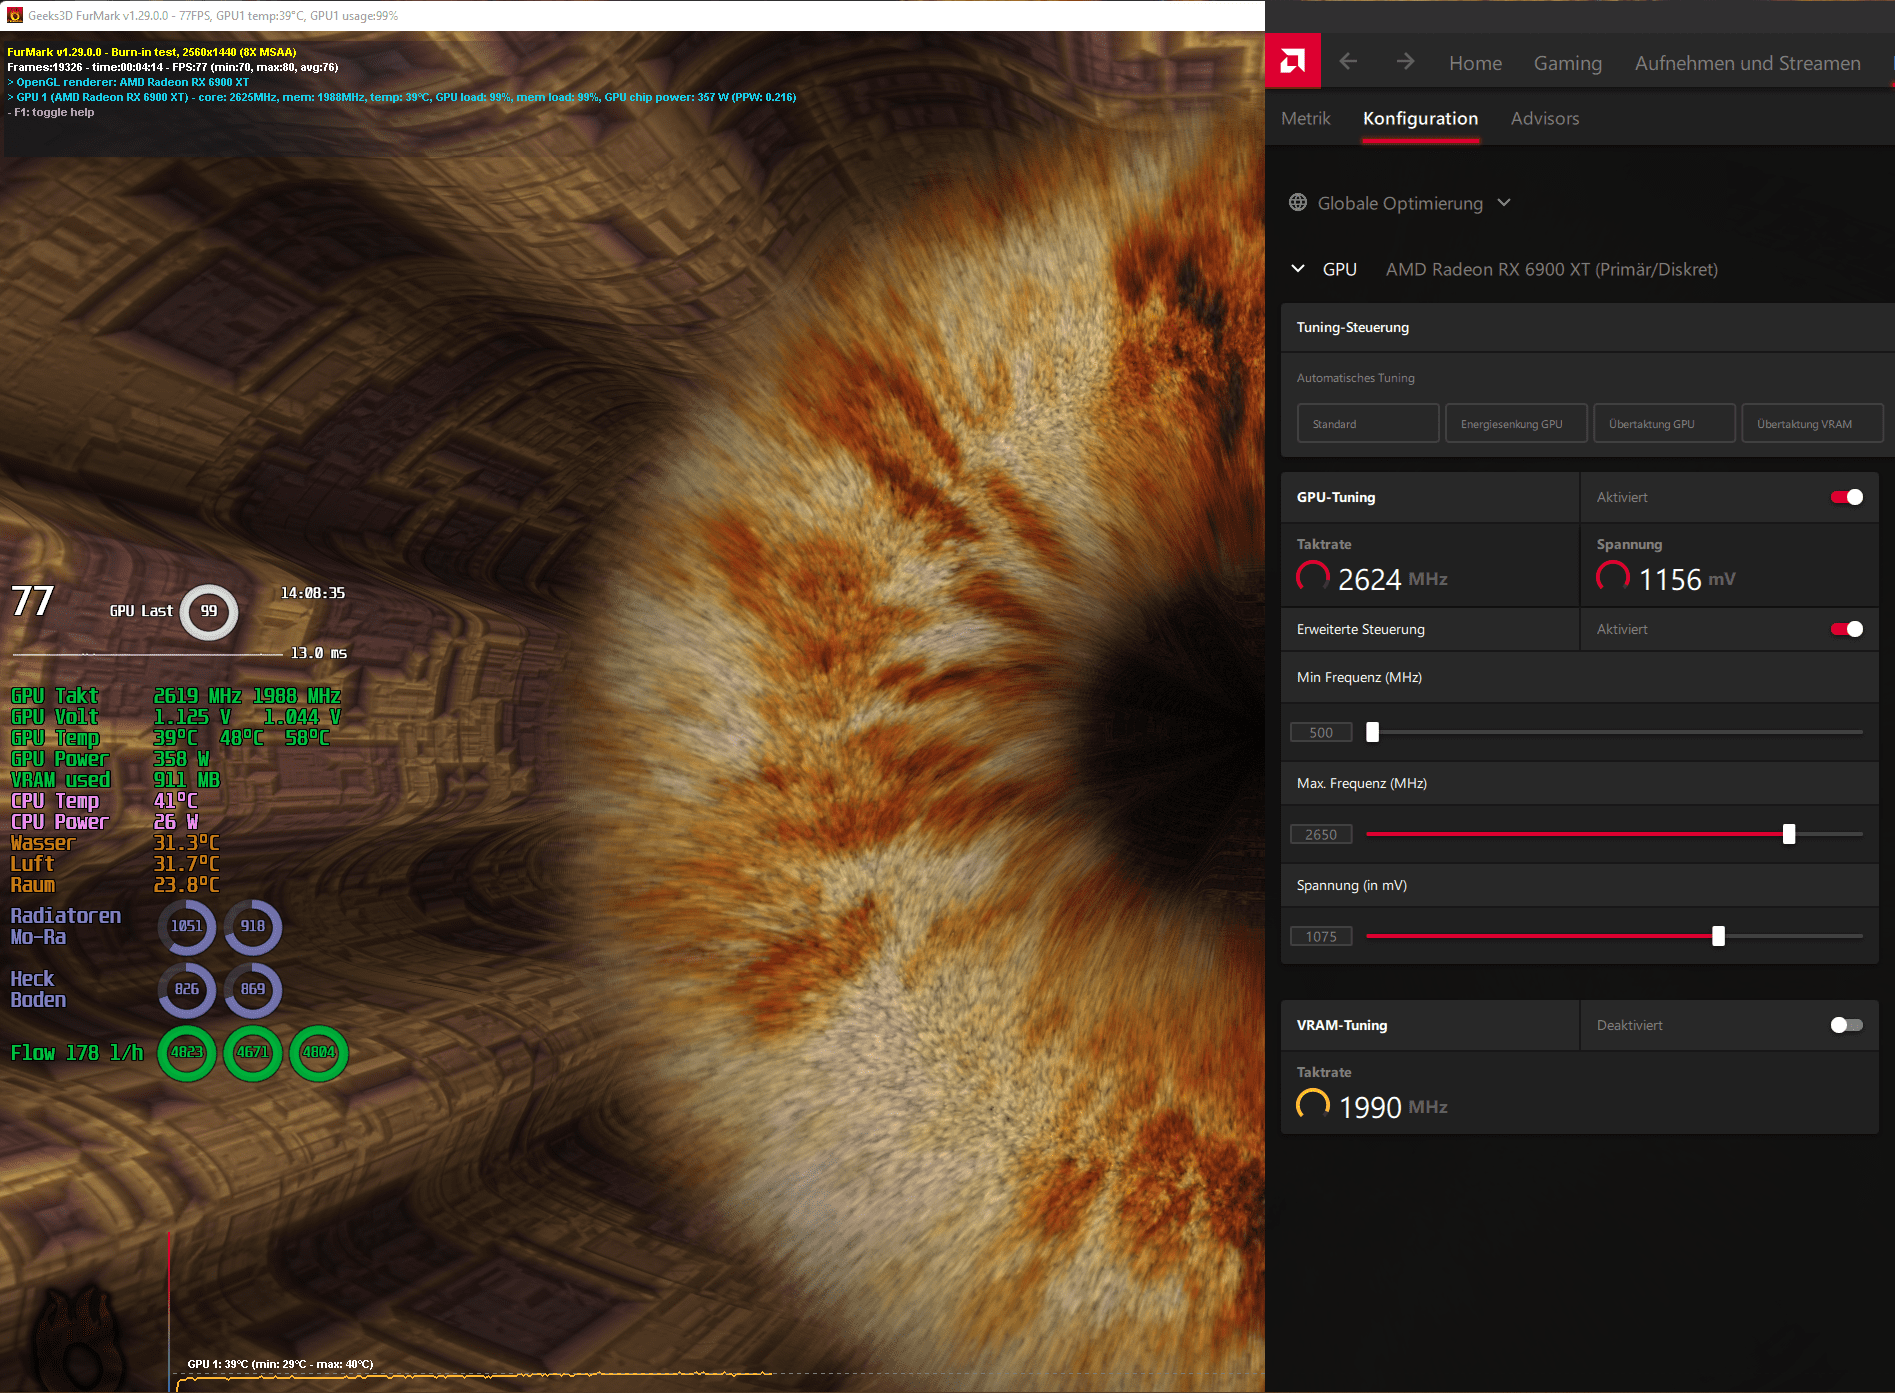Viewport: 1895px width, 1393px height.
Task: Click the AMD logo icon
Action: [x=1293, y=61]
